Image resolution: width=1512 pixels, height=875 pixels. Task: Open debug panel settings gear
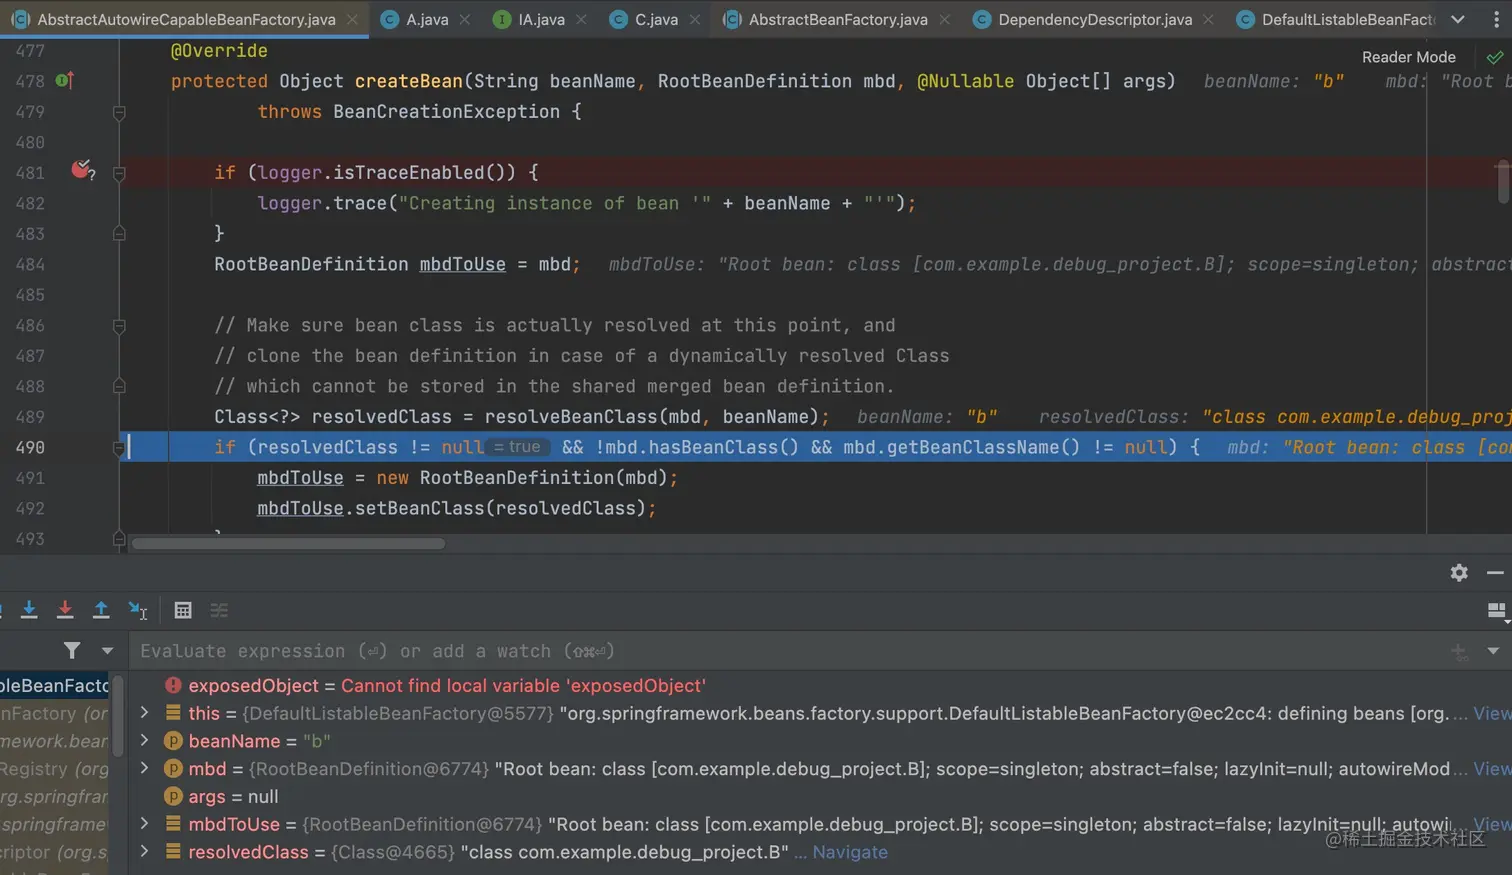click(x=1459, y=572)
